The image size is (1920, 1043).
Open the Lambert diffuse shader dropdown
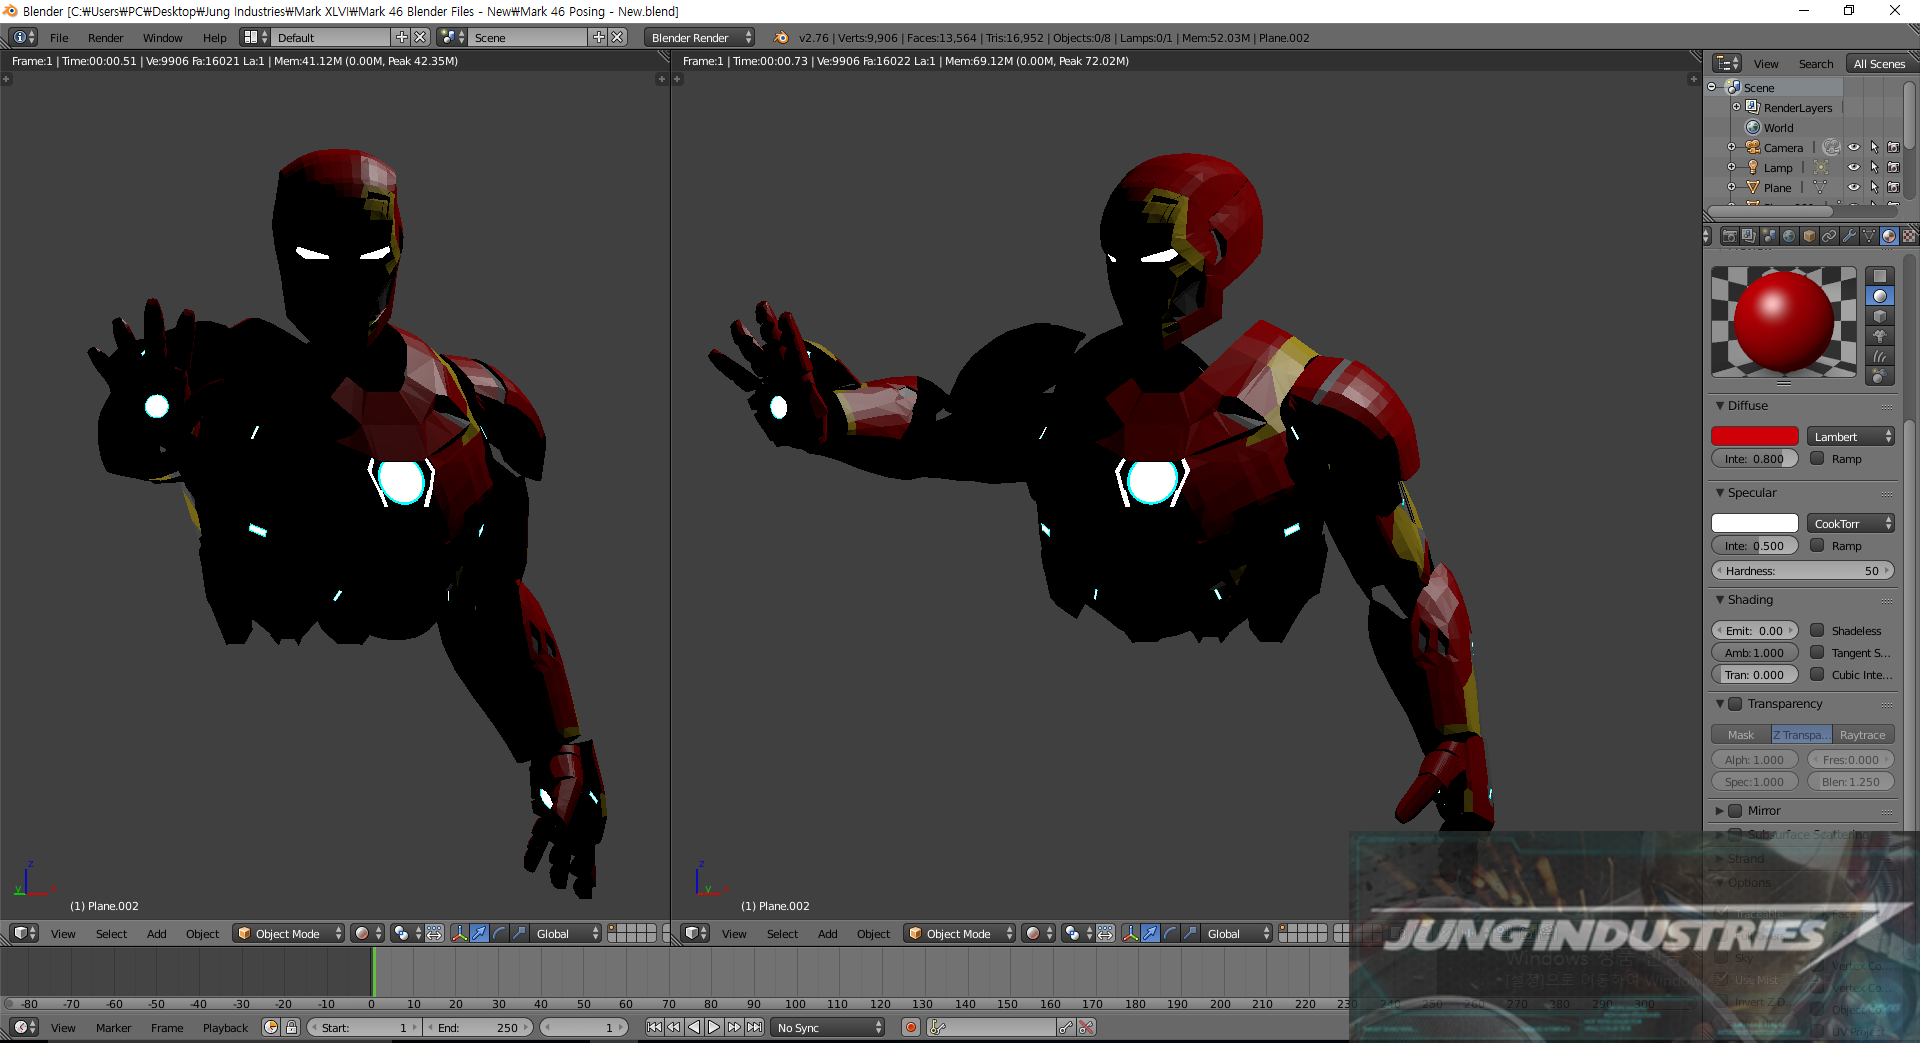[x=1850, y=436]
